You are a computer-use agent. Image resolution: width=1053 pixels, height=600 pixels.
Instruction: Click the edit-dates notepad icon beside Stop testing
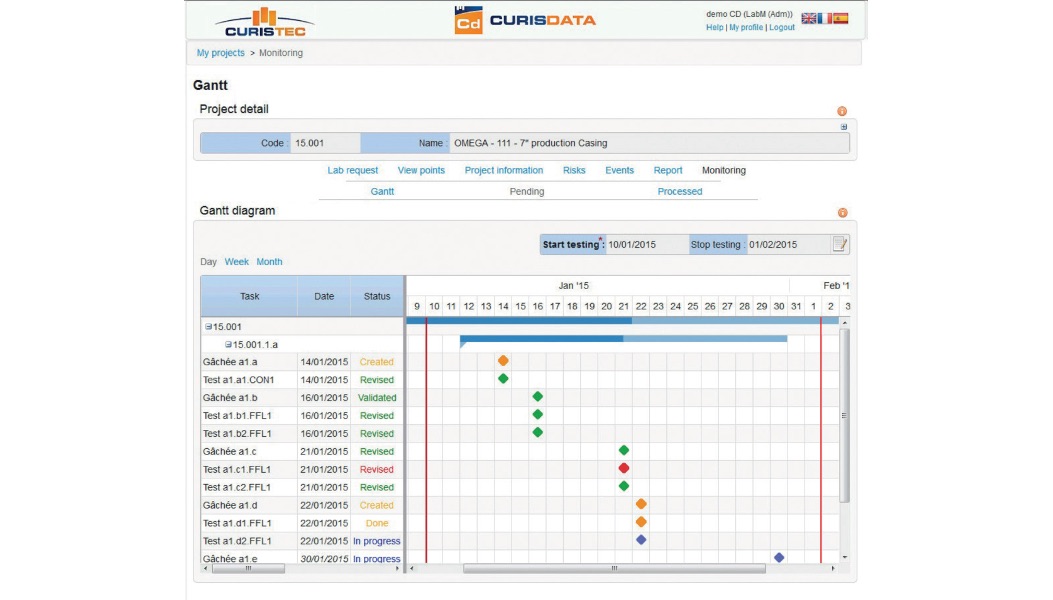(840, 244)
